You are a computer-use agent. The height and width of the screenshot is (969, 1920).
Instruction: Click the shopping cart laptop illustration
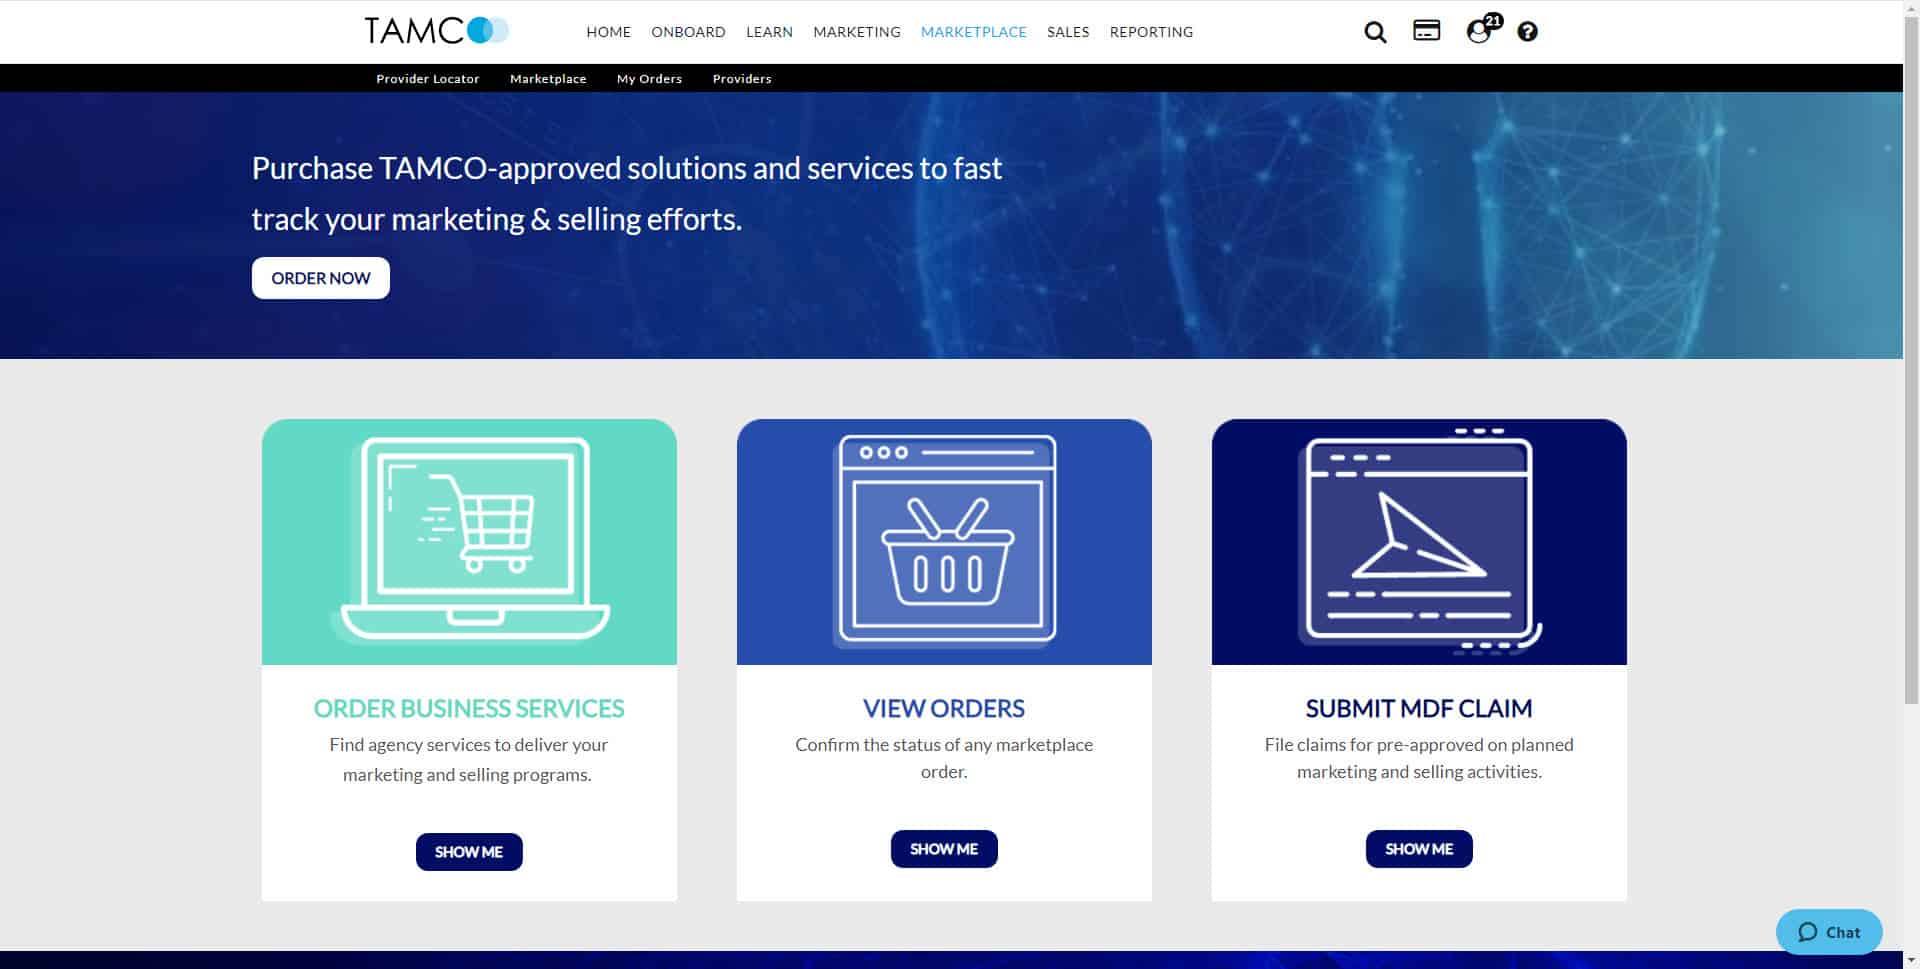tap(469, 541)
